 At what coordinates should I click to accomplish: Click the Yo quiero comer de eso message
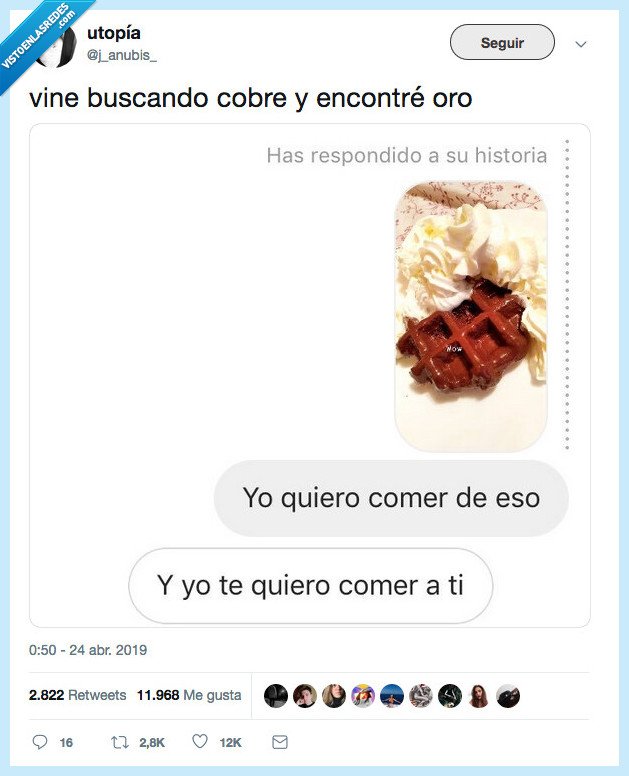point(391,498)
